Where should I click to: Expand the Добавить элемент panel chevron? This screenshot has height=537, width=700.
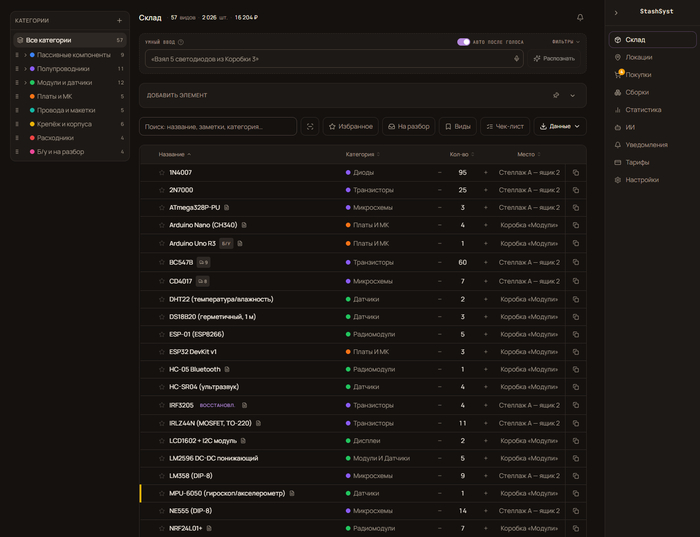pyautogui.click(x=572, y=96)
